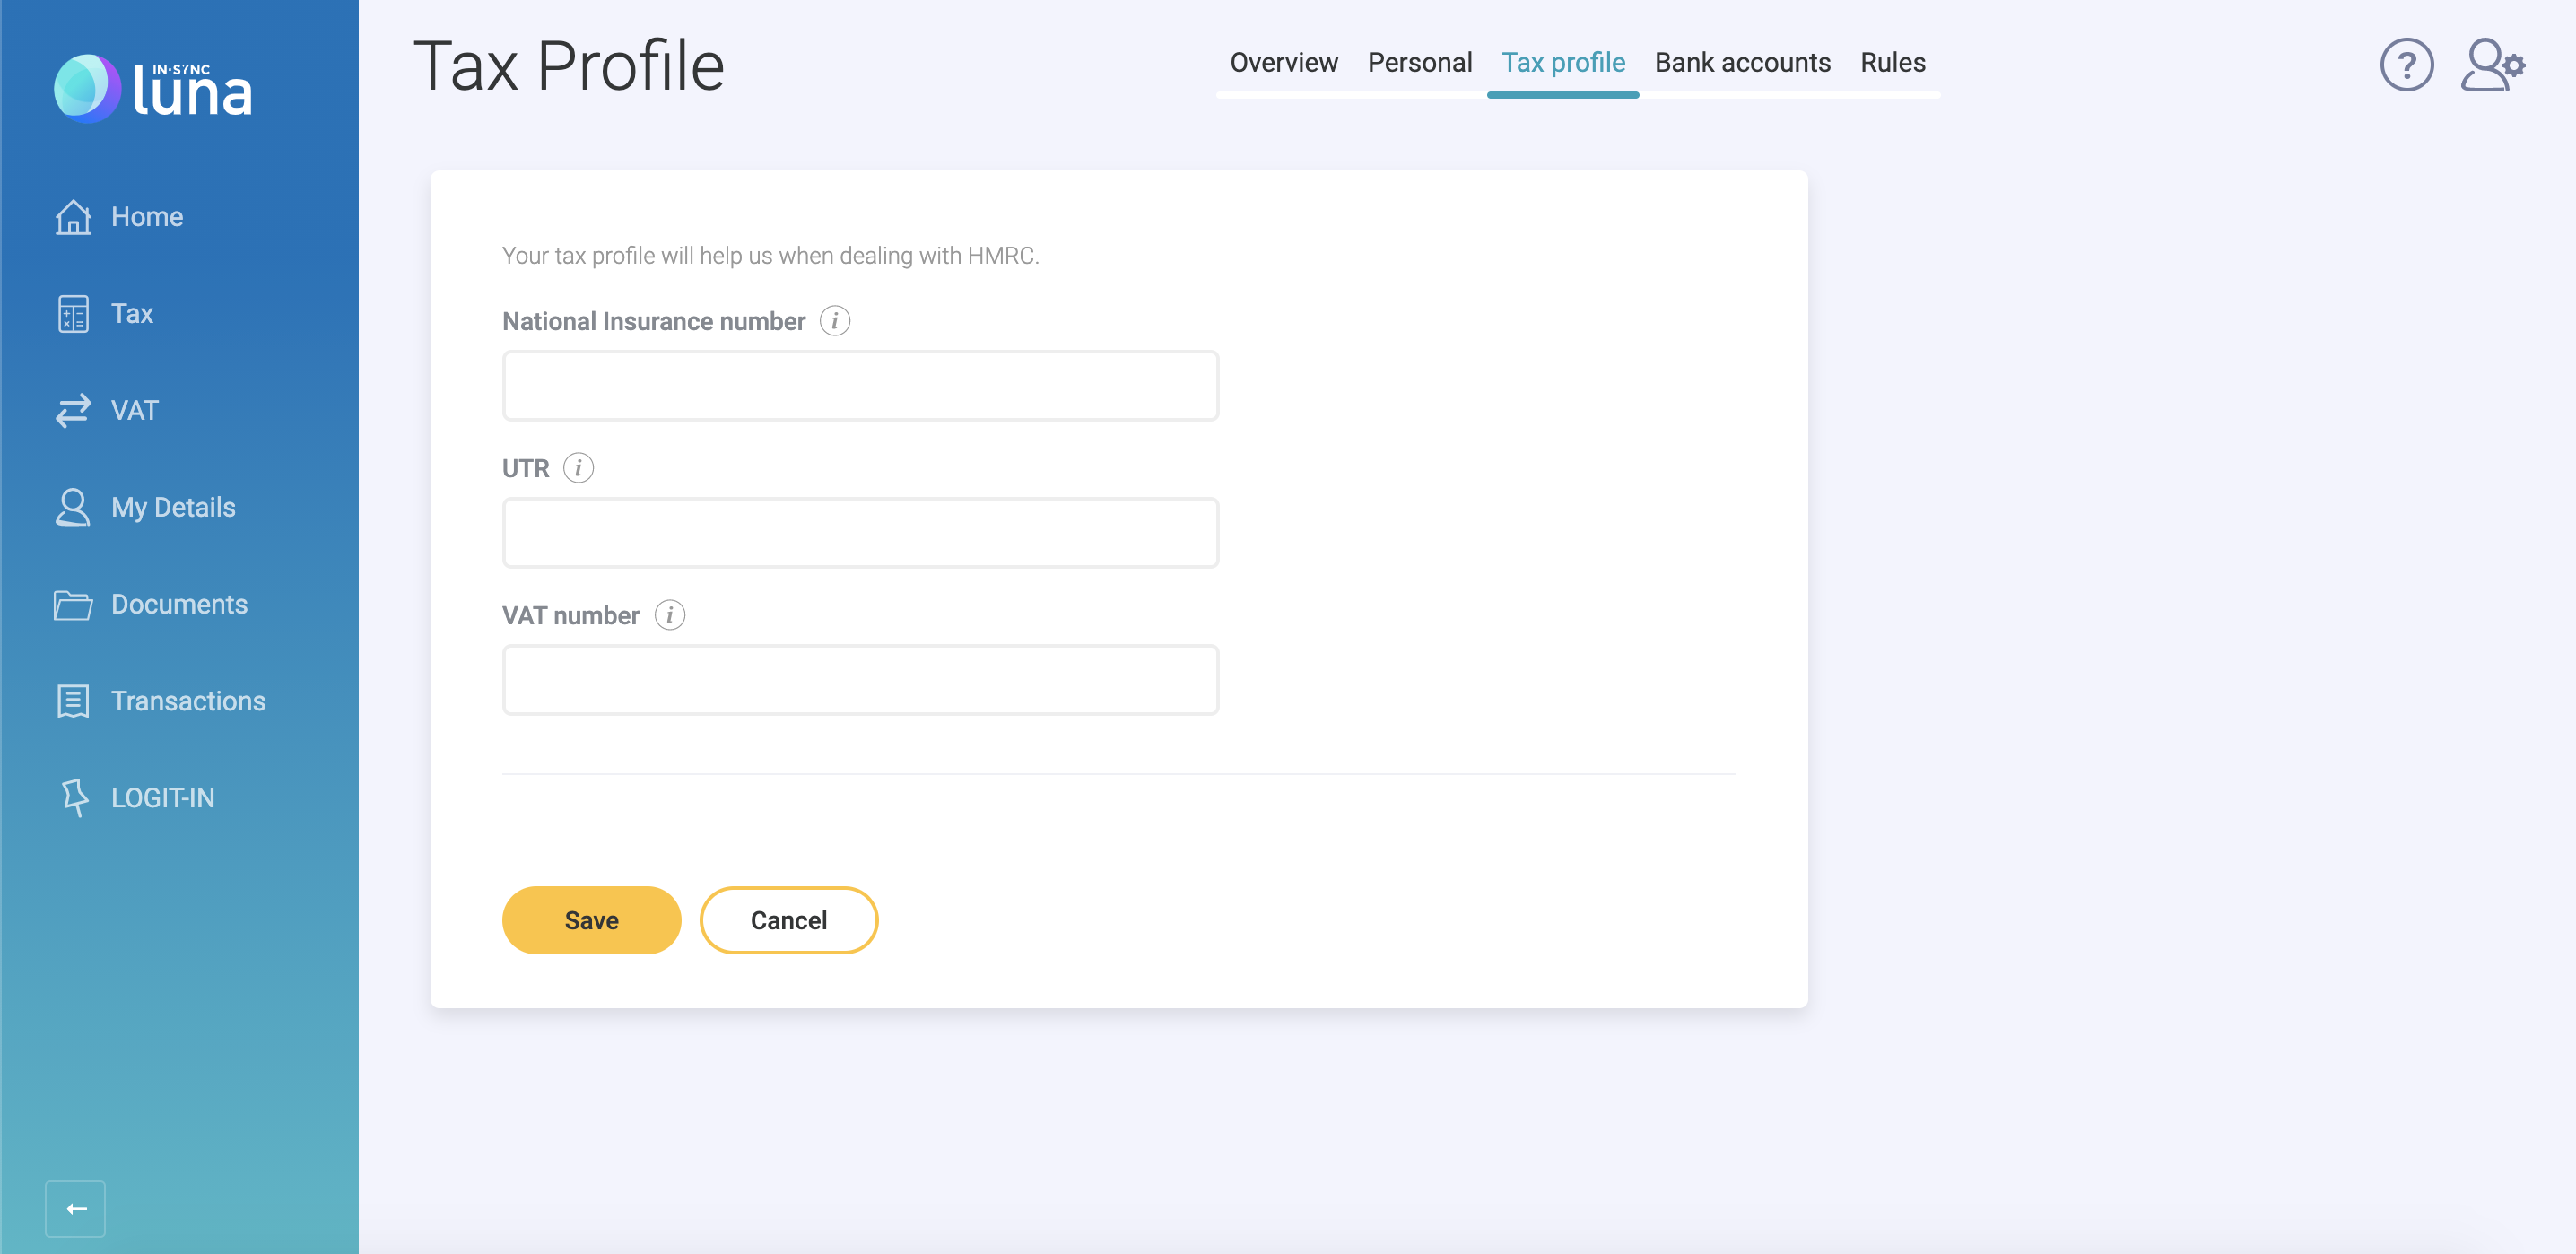The height and width of the screenshot is (1254, 2576).
Task: Click the Home house icon in sidebar
Action: pyautogui.click(x=72, y=217)
